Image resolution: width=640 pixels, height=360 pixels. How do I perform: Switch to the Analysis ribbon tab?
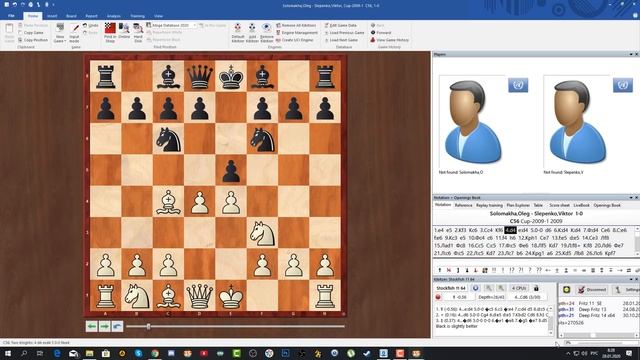click(x=113, y=16)
